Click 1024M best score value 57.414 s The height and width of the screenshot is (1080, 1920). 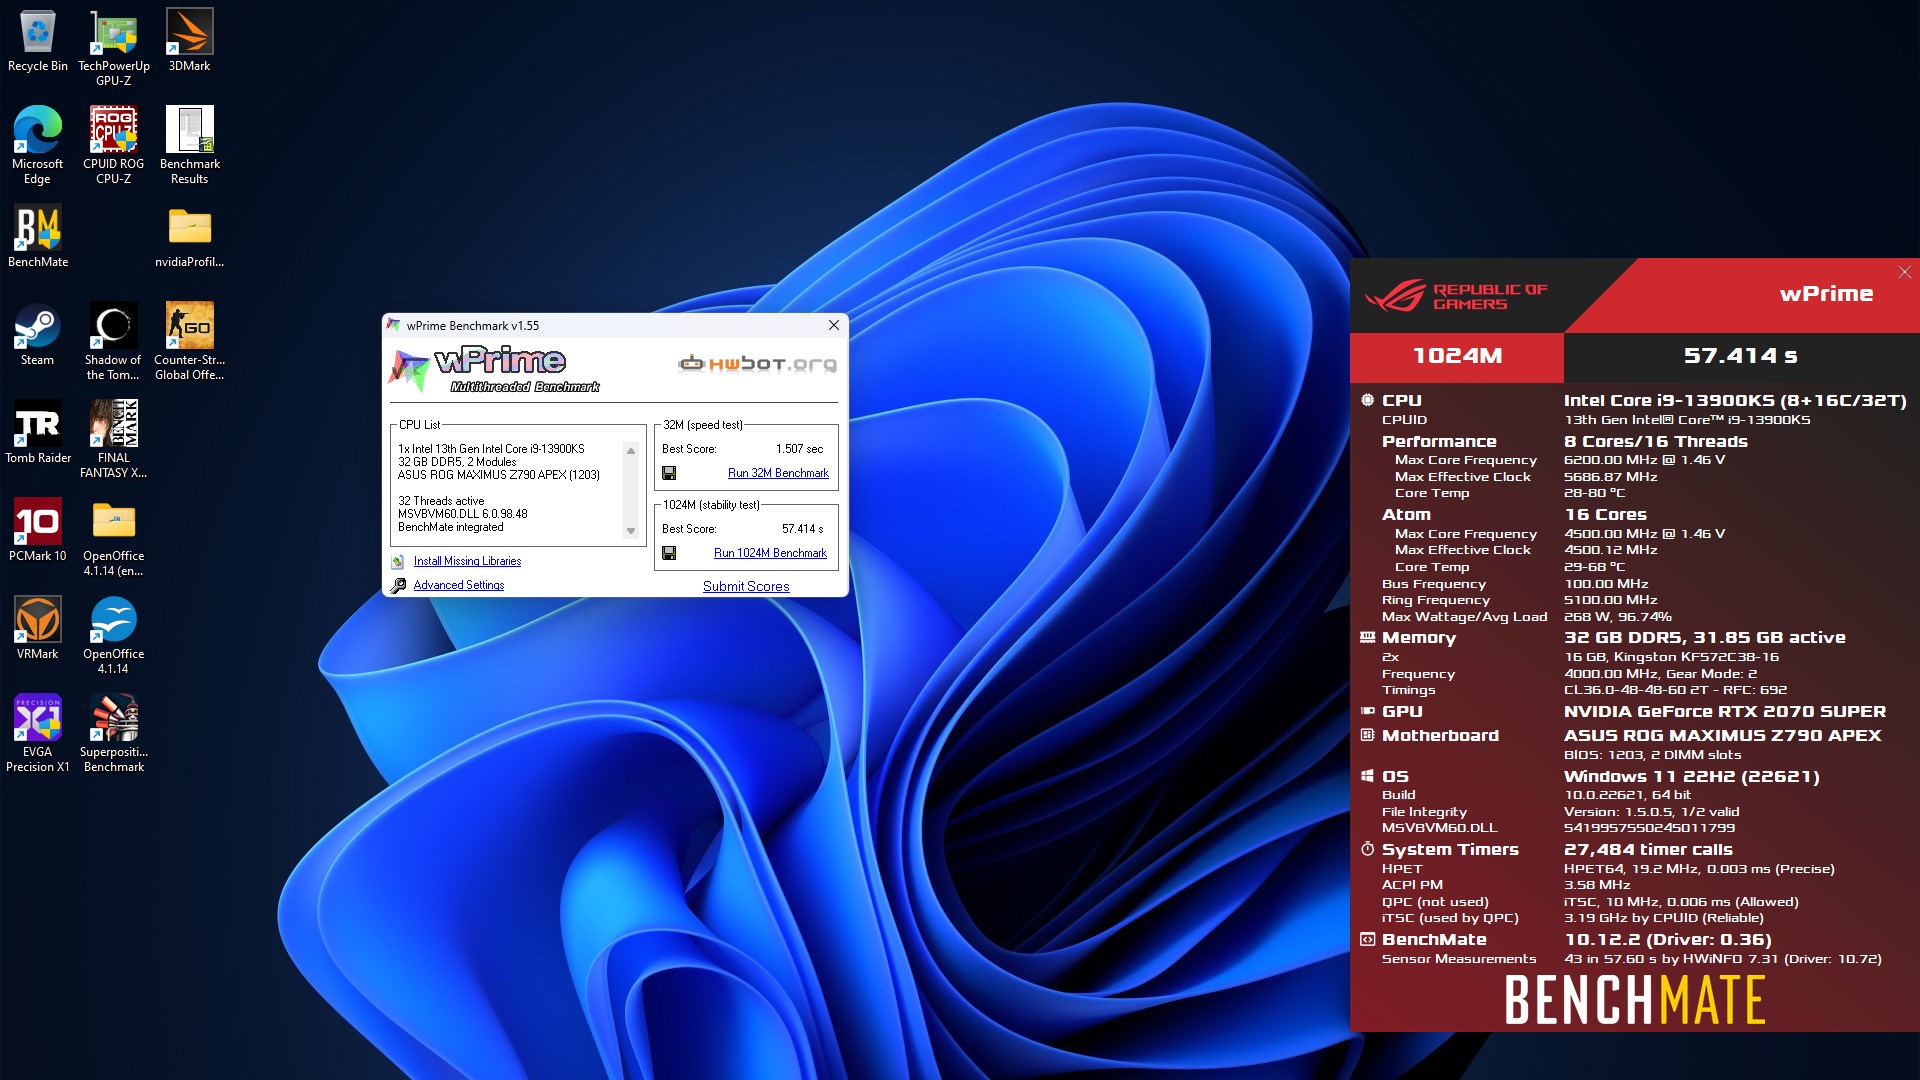(803, 529)
